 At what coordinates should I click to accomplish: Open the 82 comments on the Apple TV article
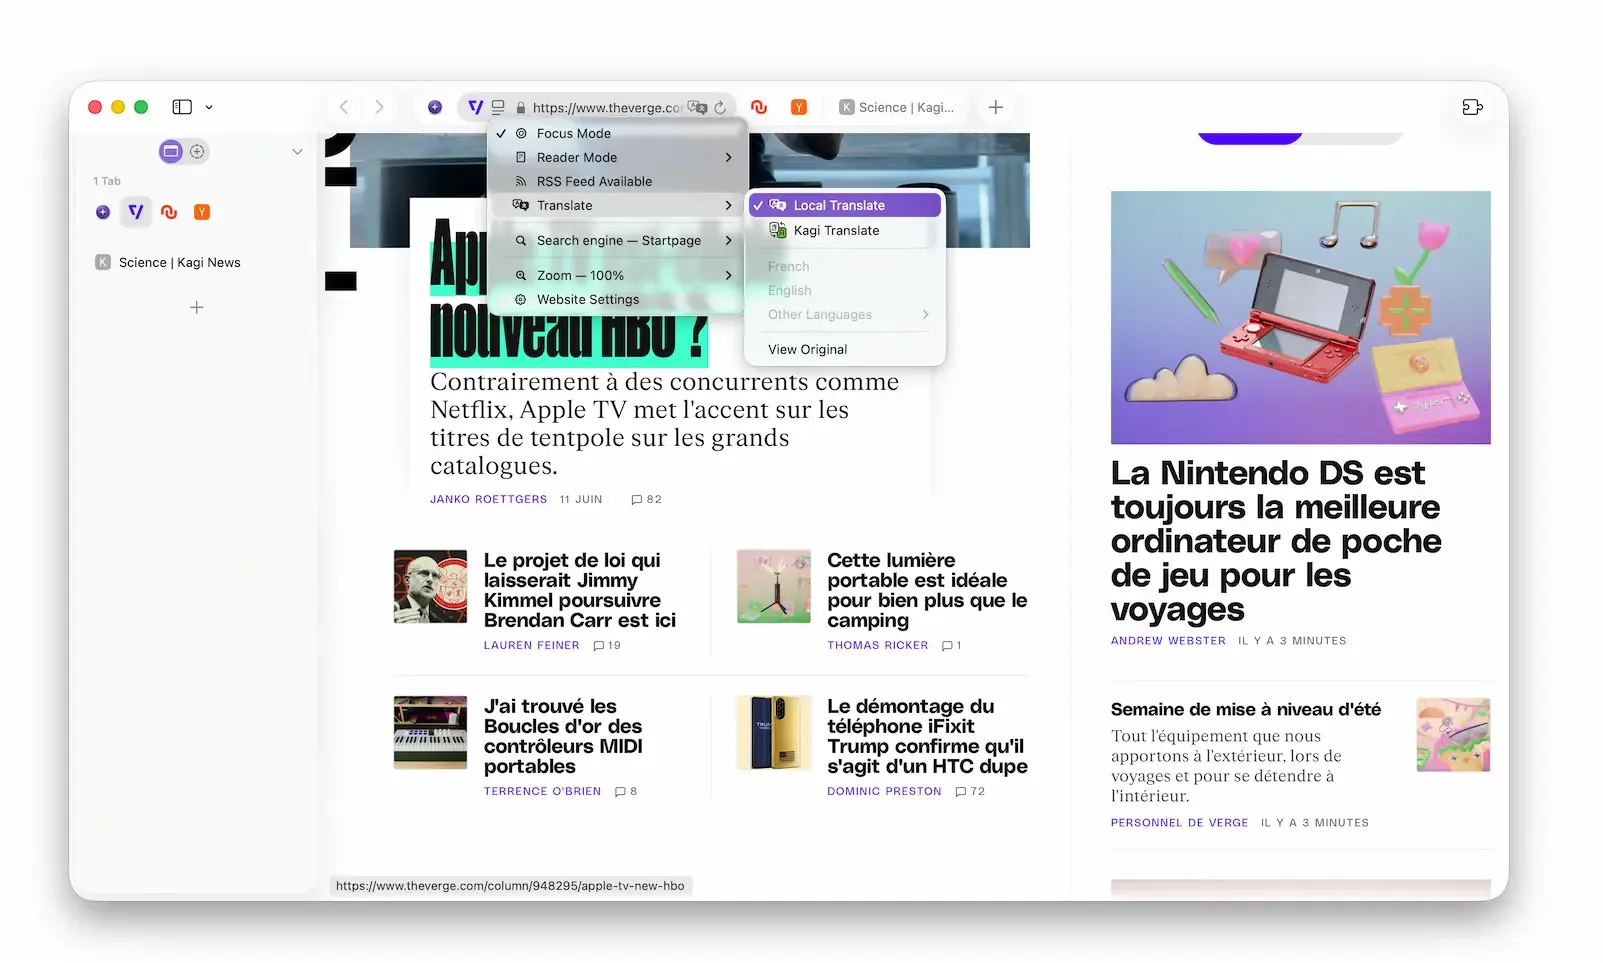point(646,499)
